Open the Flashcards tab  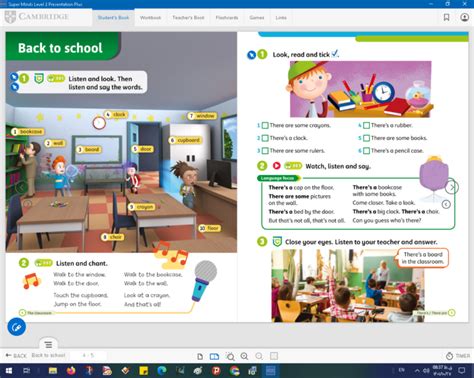coord(227,17)
